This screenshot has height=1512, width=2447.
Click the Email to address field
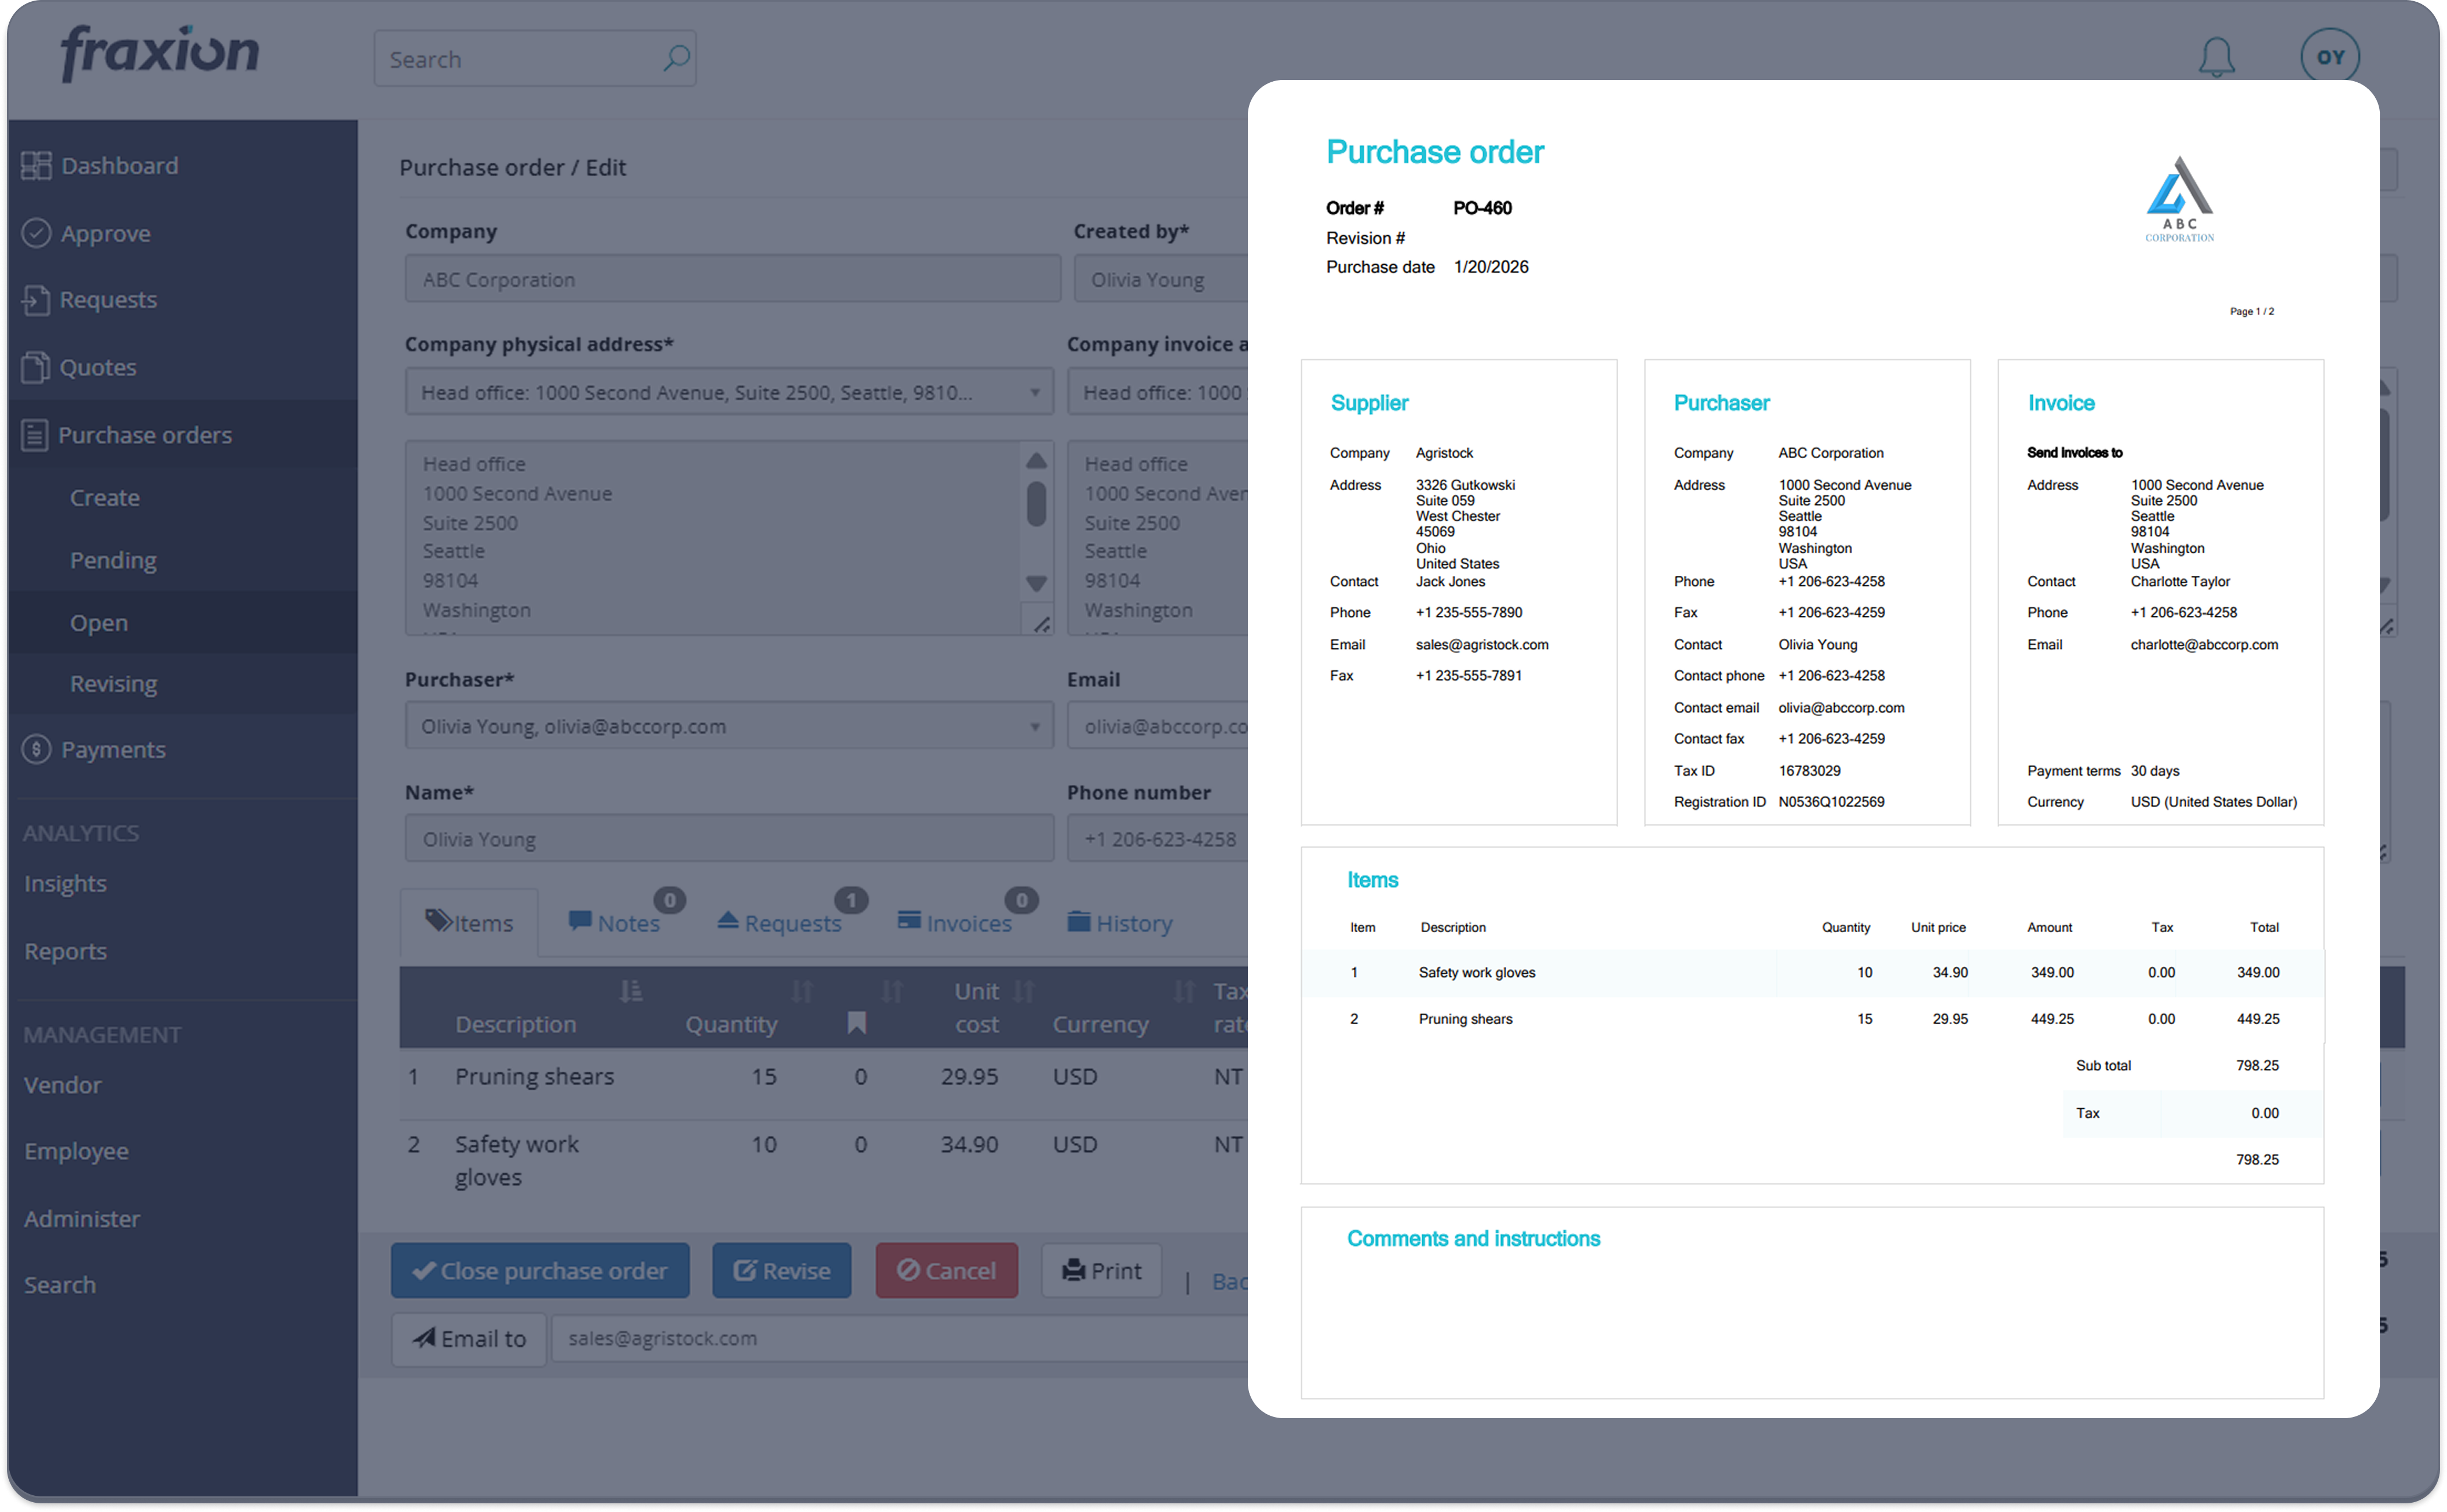point(900,1339)
